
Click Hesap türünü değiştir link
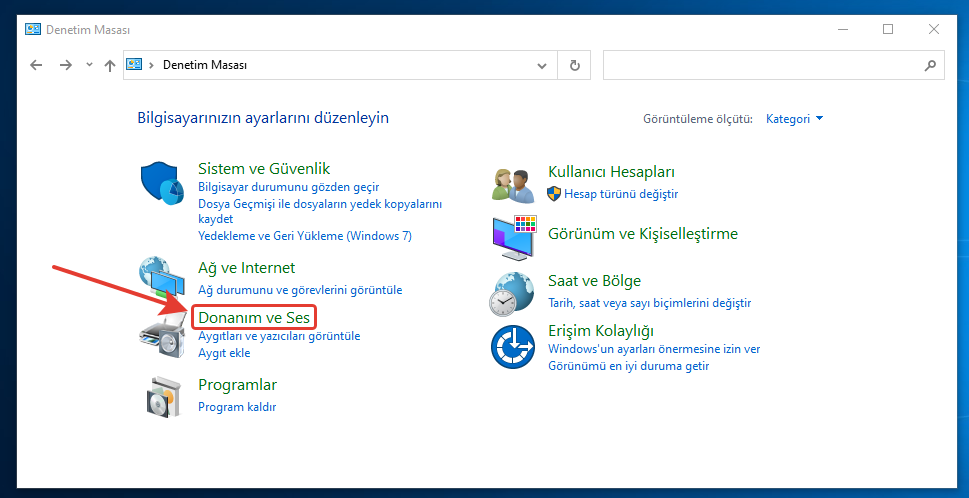621,193
